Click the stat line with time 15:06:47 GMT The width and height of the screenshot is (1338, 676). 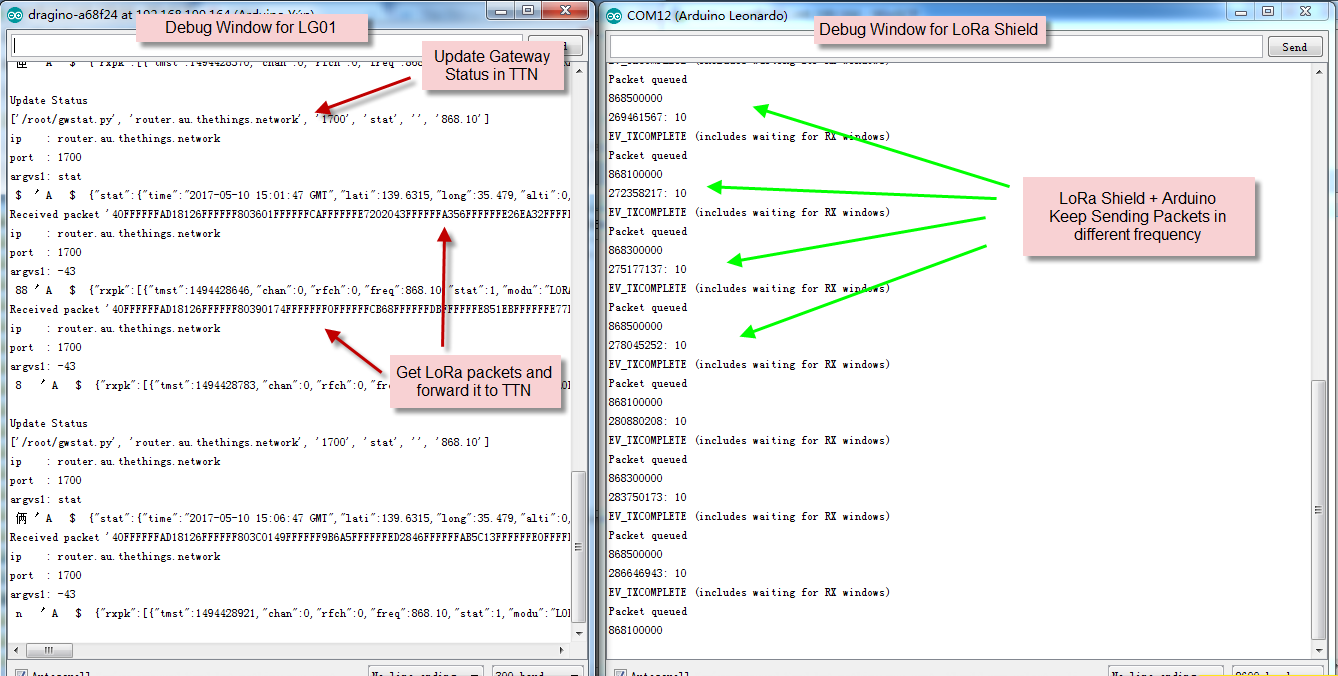[x=290, y=518]
